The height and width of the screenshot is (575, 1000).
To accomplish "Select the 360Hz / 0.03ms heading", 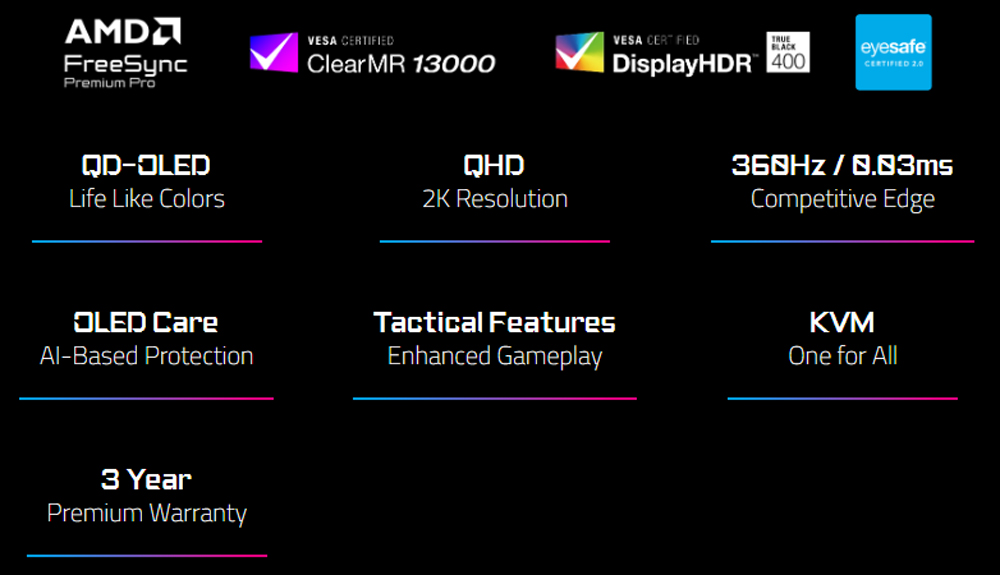I will (842, 165).
